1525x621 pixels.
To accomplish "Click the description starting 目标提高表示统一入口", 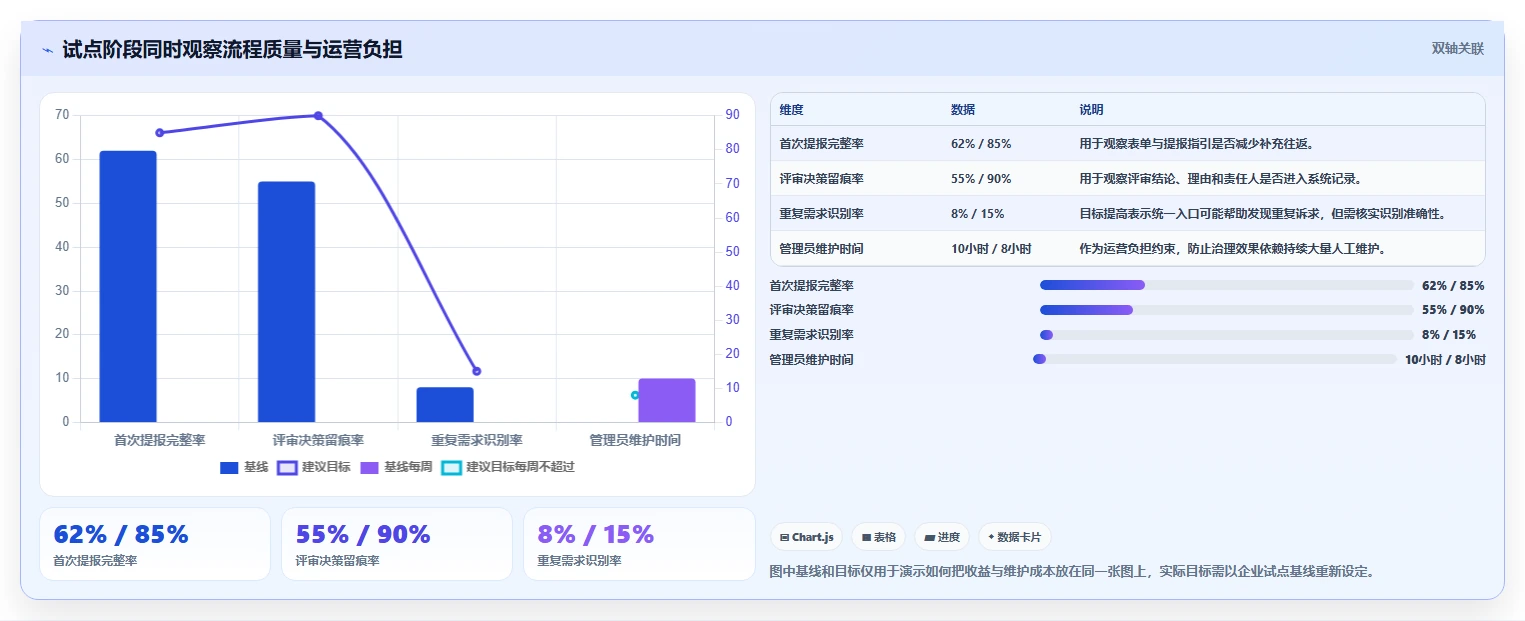I will tap(1263, 214).
